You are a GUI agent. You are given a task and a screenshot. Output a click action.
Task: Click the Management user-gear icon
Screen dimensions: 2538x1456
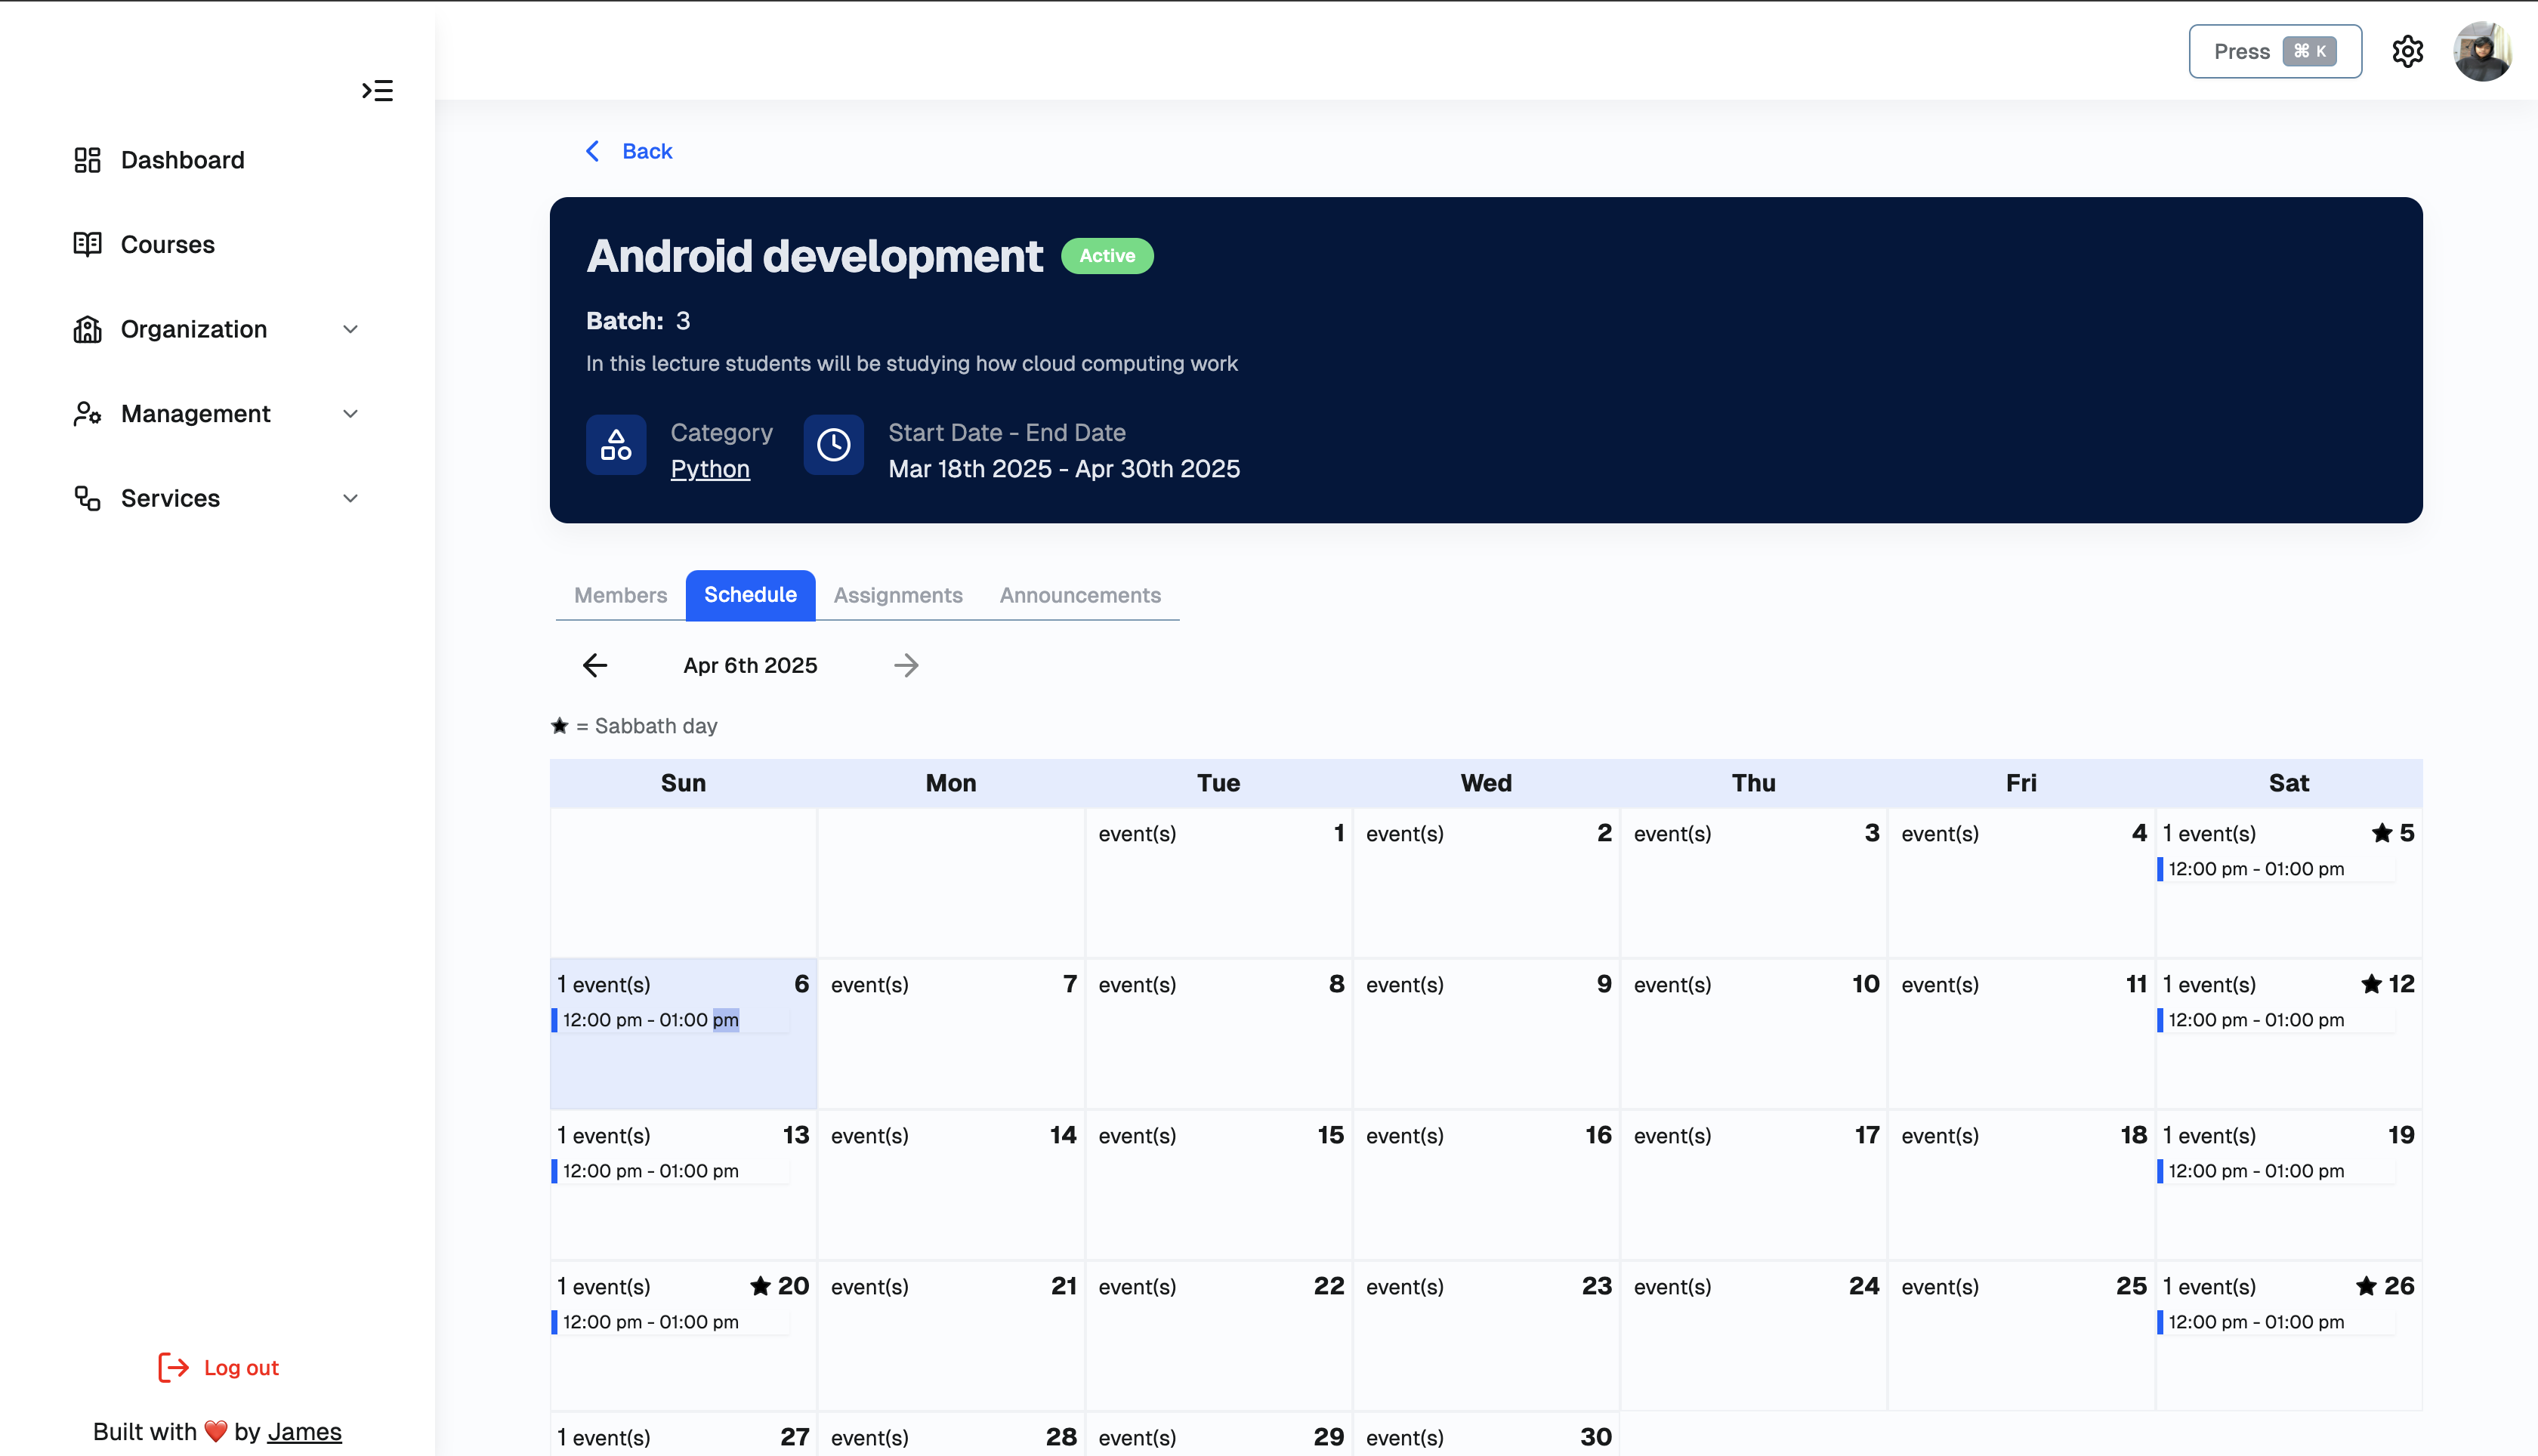(87, 414)
